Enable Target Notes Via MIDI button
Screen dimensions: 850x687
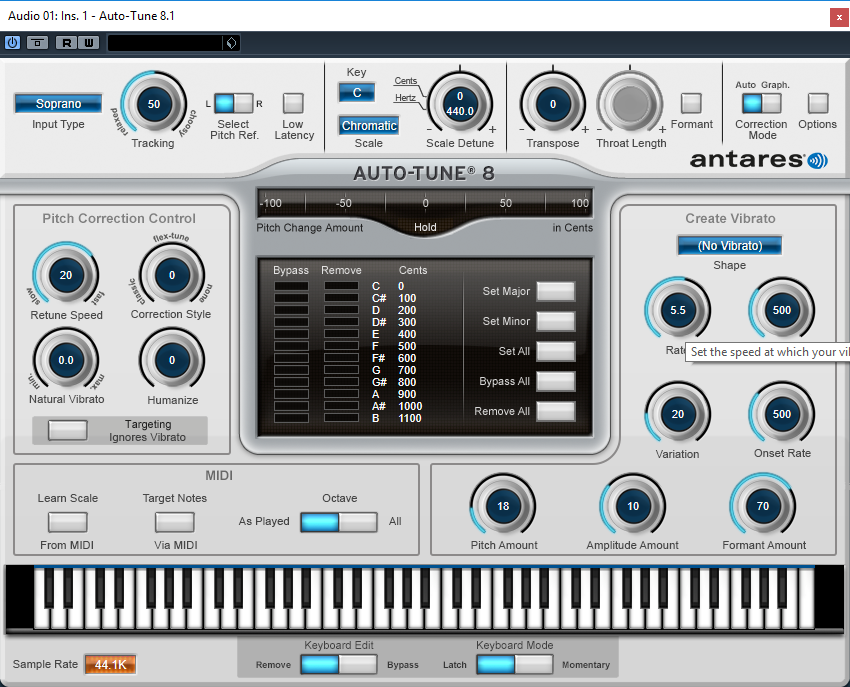pos(175,522)
